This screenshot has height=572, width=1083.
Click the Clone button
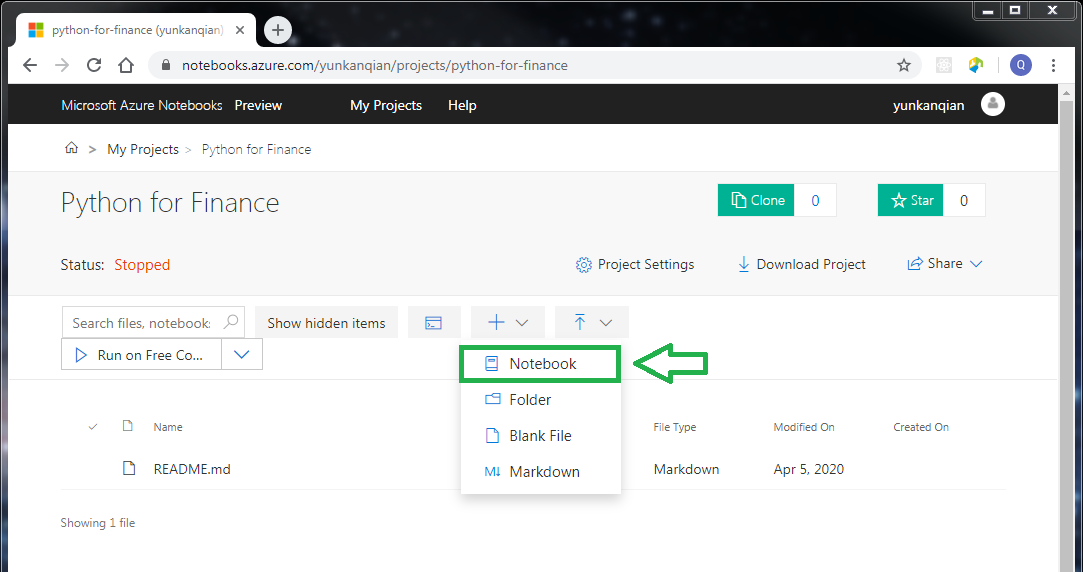coord(756,200)
